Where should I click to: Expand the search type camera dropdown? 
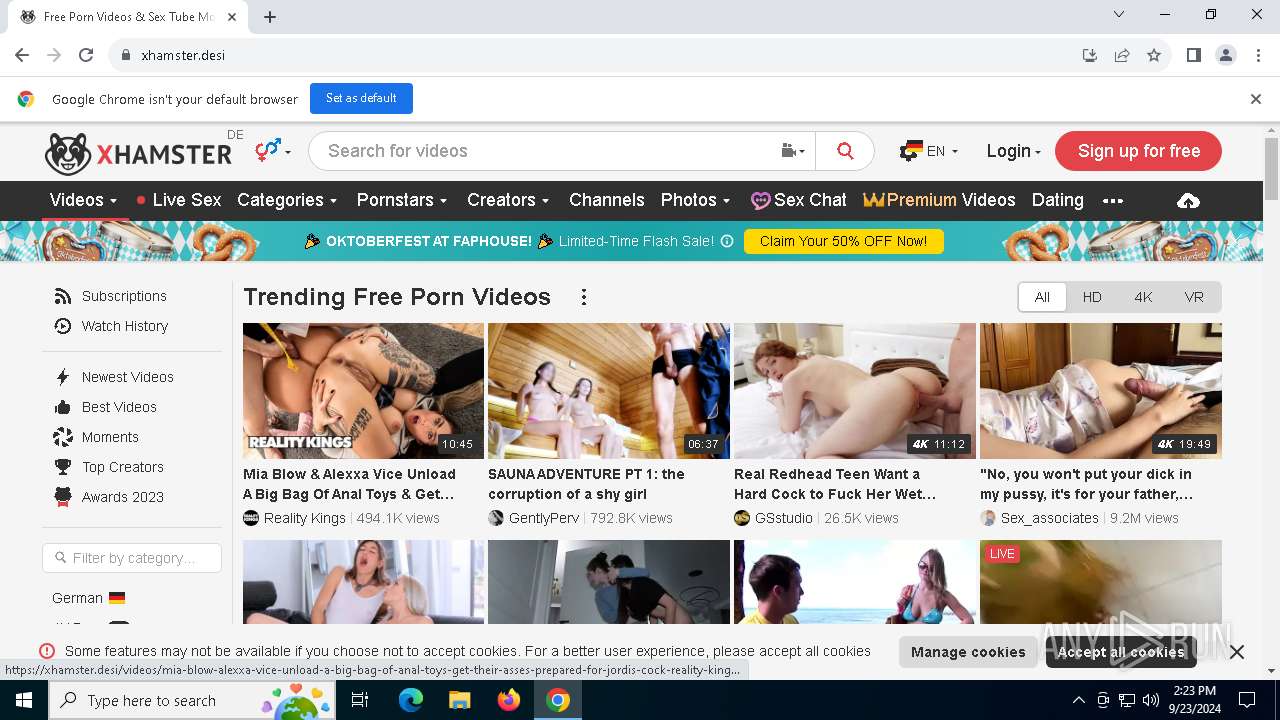(793, 151)
